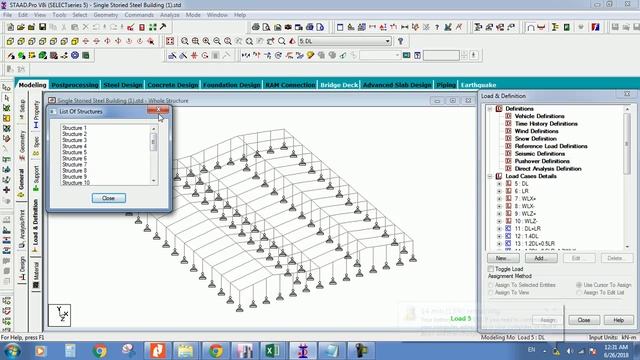
Task: Open the Load & Definition side page tab
Action: (35, 226)
